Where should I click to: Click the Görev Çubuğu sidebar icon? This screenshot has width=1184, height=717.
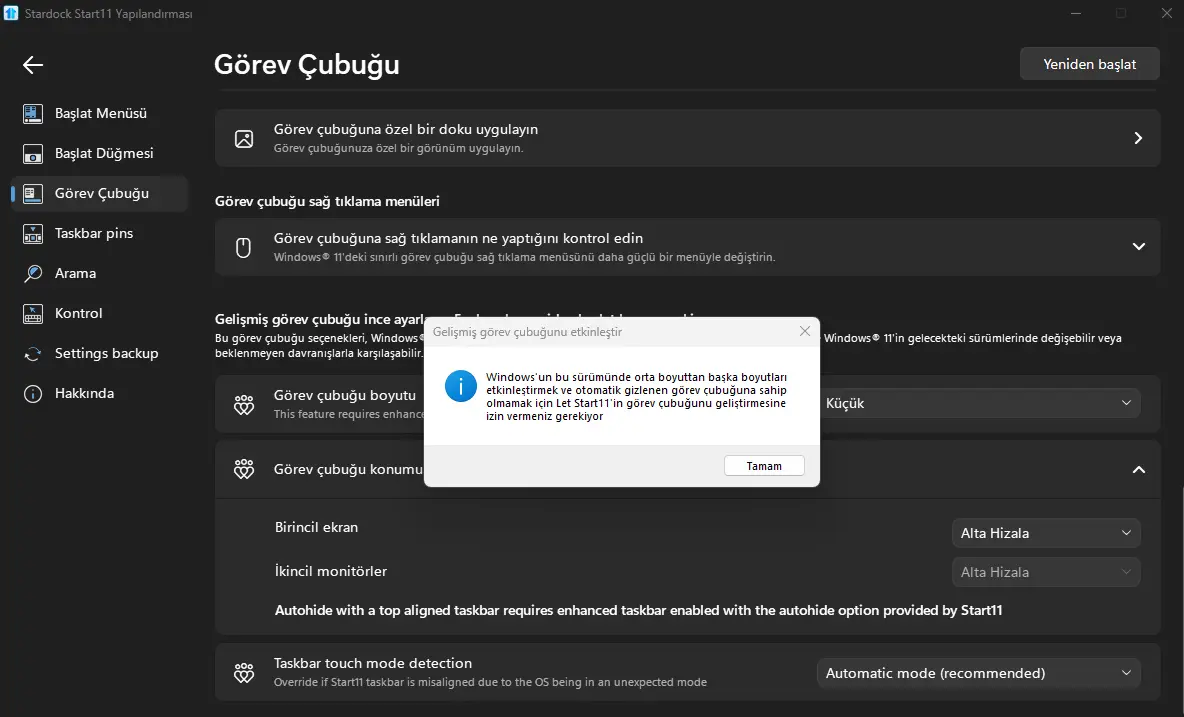pyautogui.click(x=32, y=193)
